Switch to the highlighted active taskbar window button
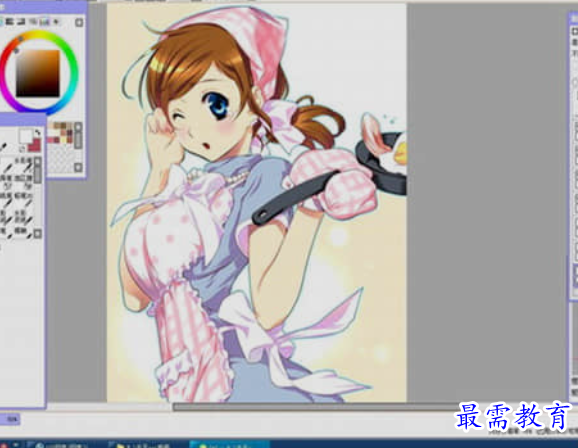 [229, 444]
